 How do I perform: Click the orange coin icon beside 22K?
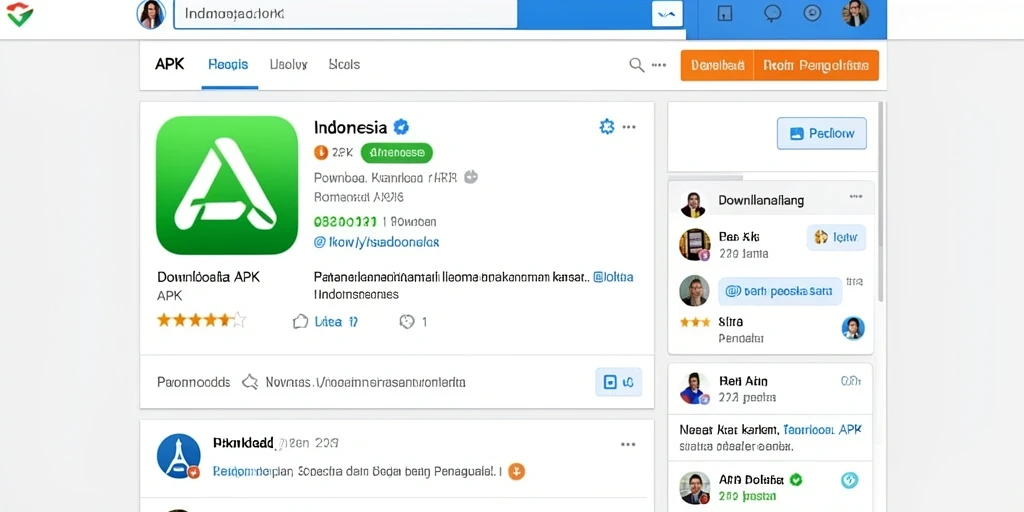(321, 153)
